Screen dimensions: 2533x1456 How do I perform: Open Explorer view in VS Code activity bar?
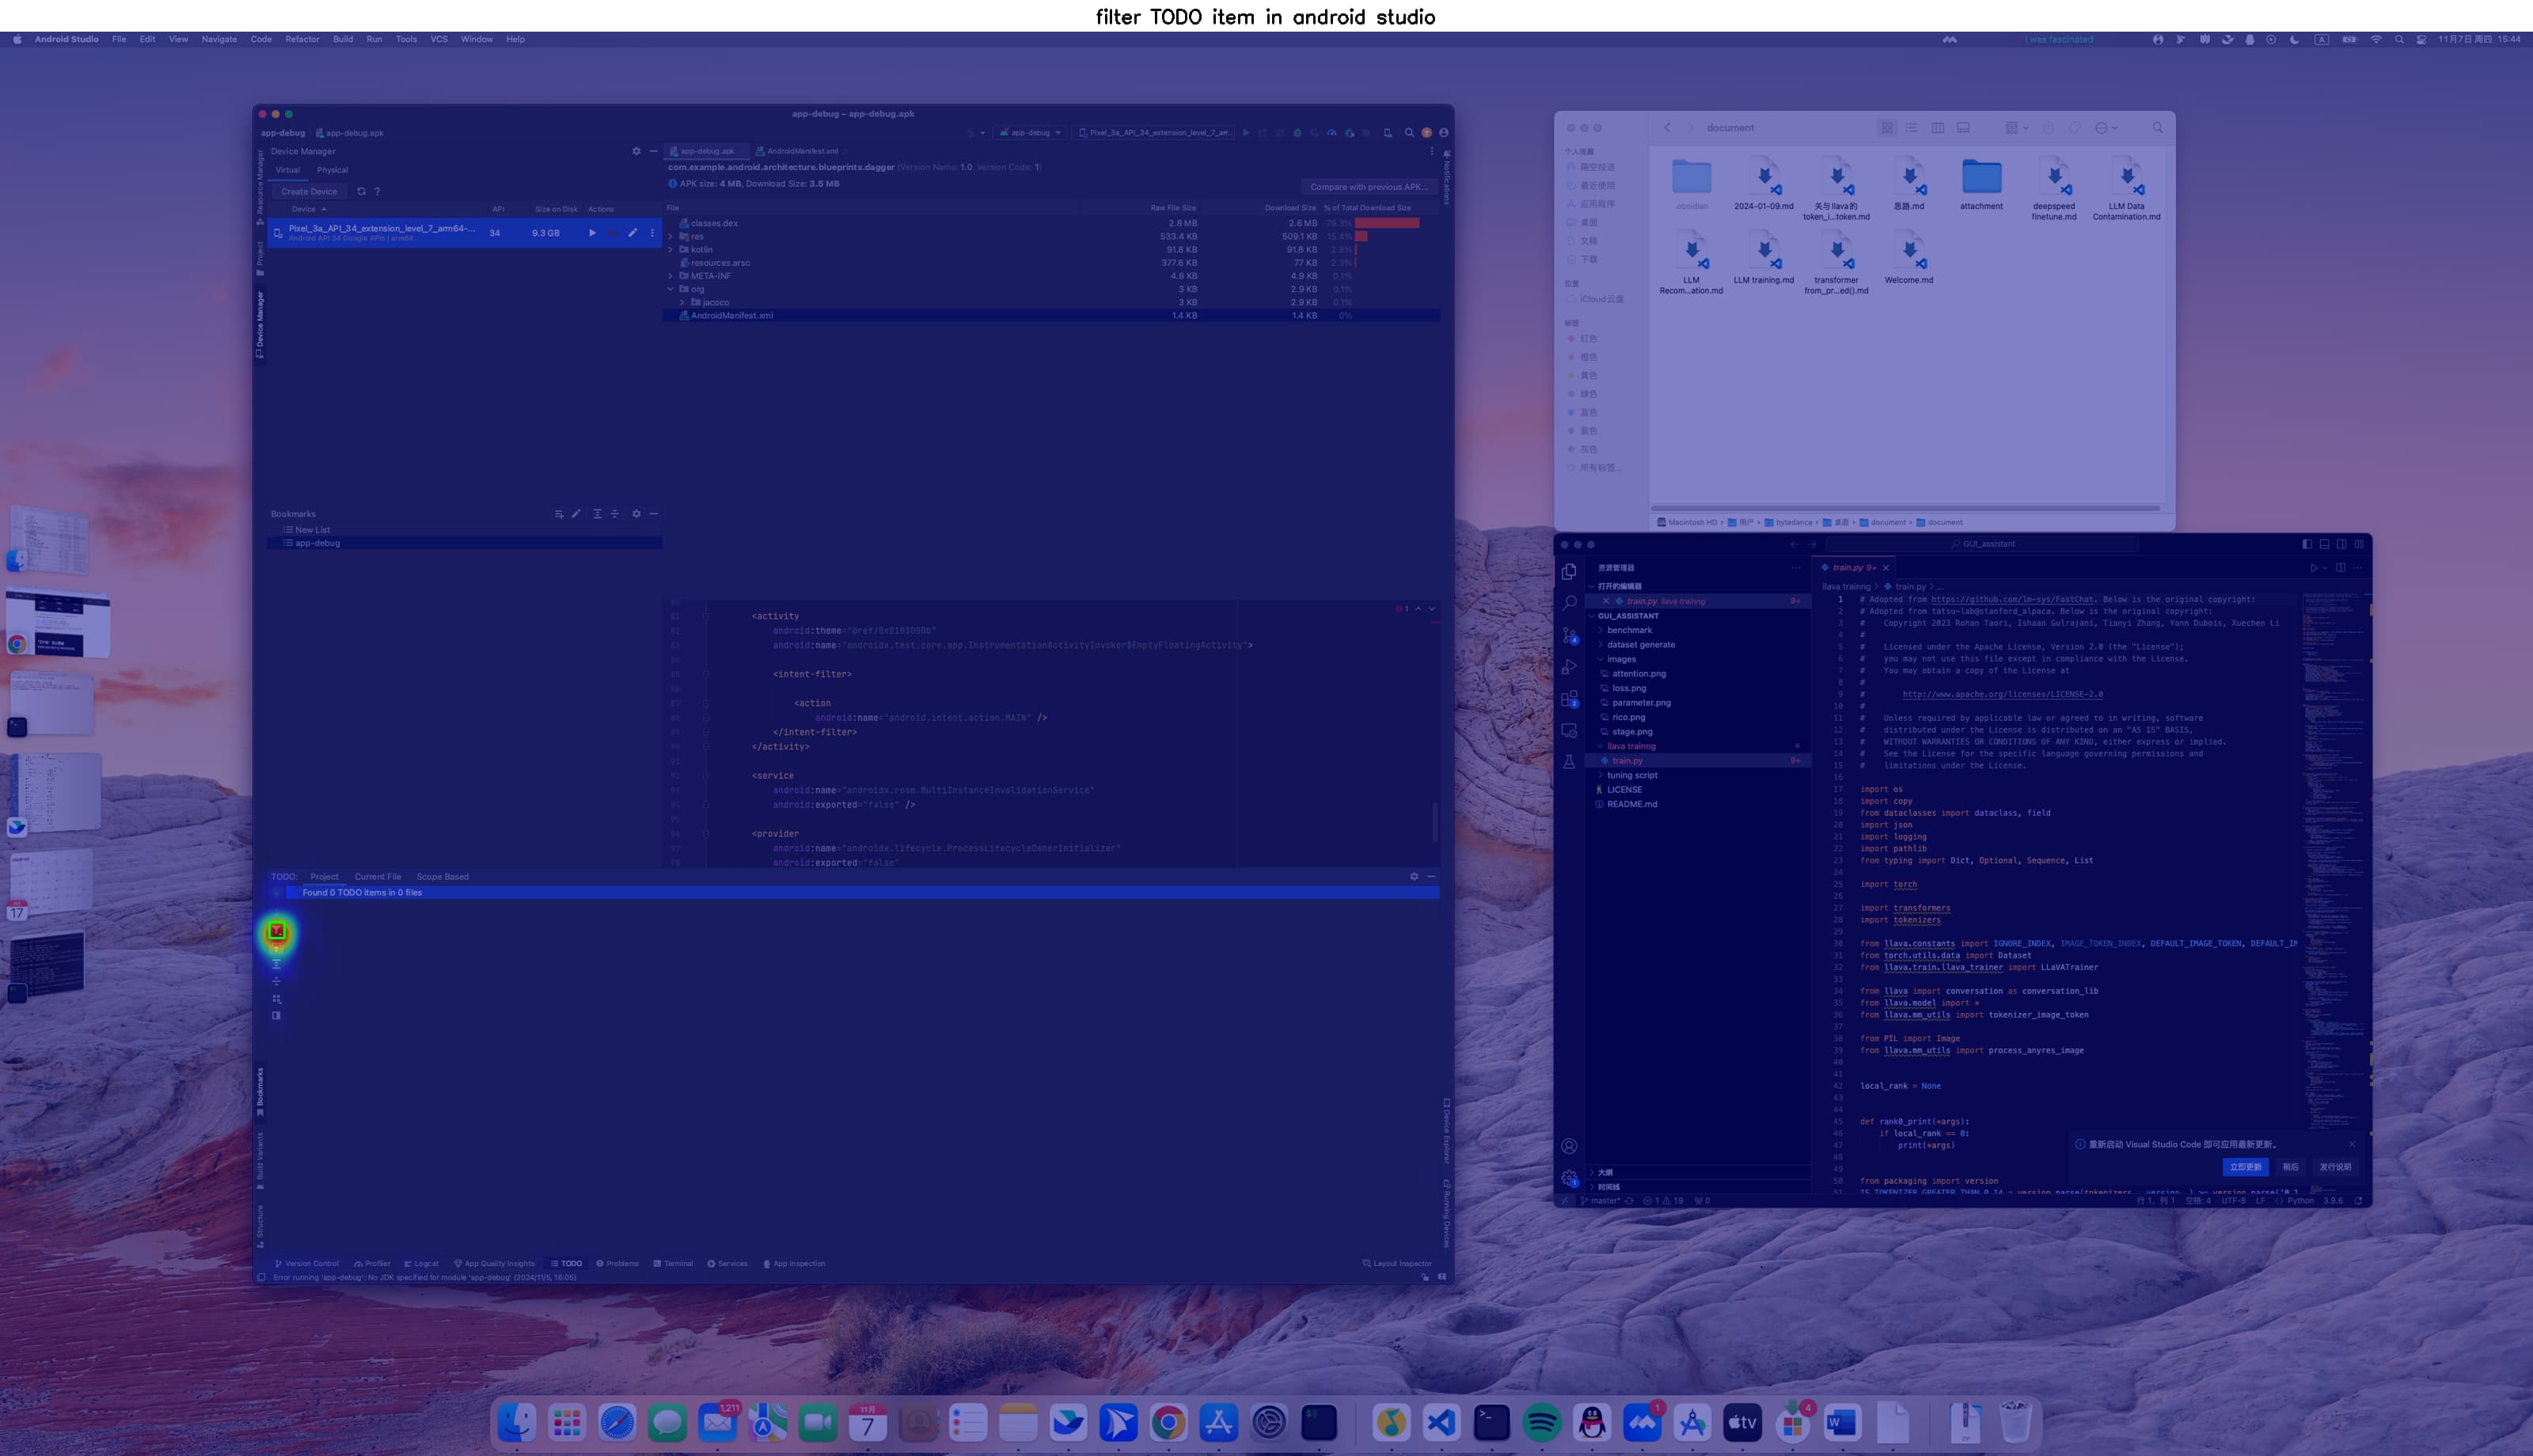click(1569, 571)
